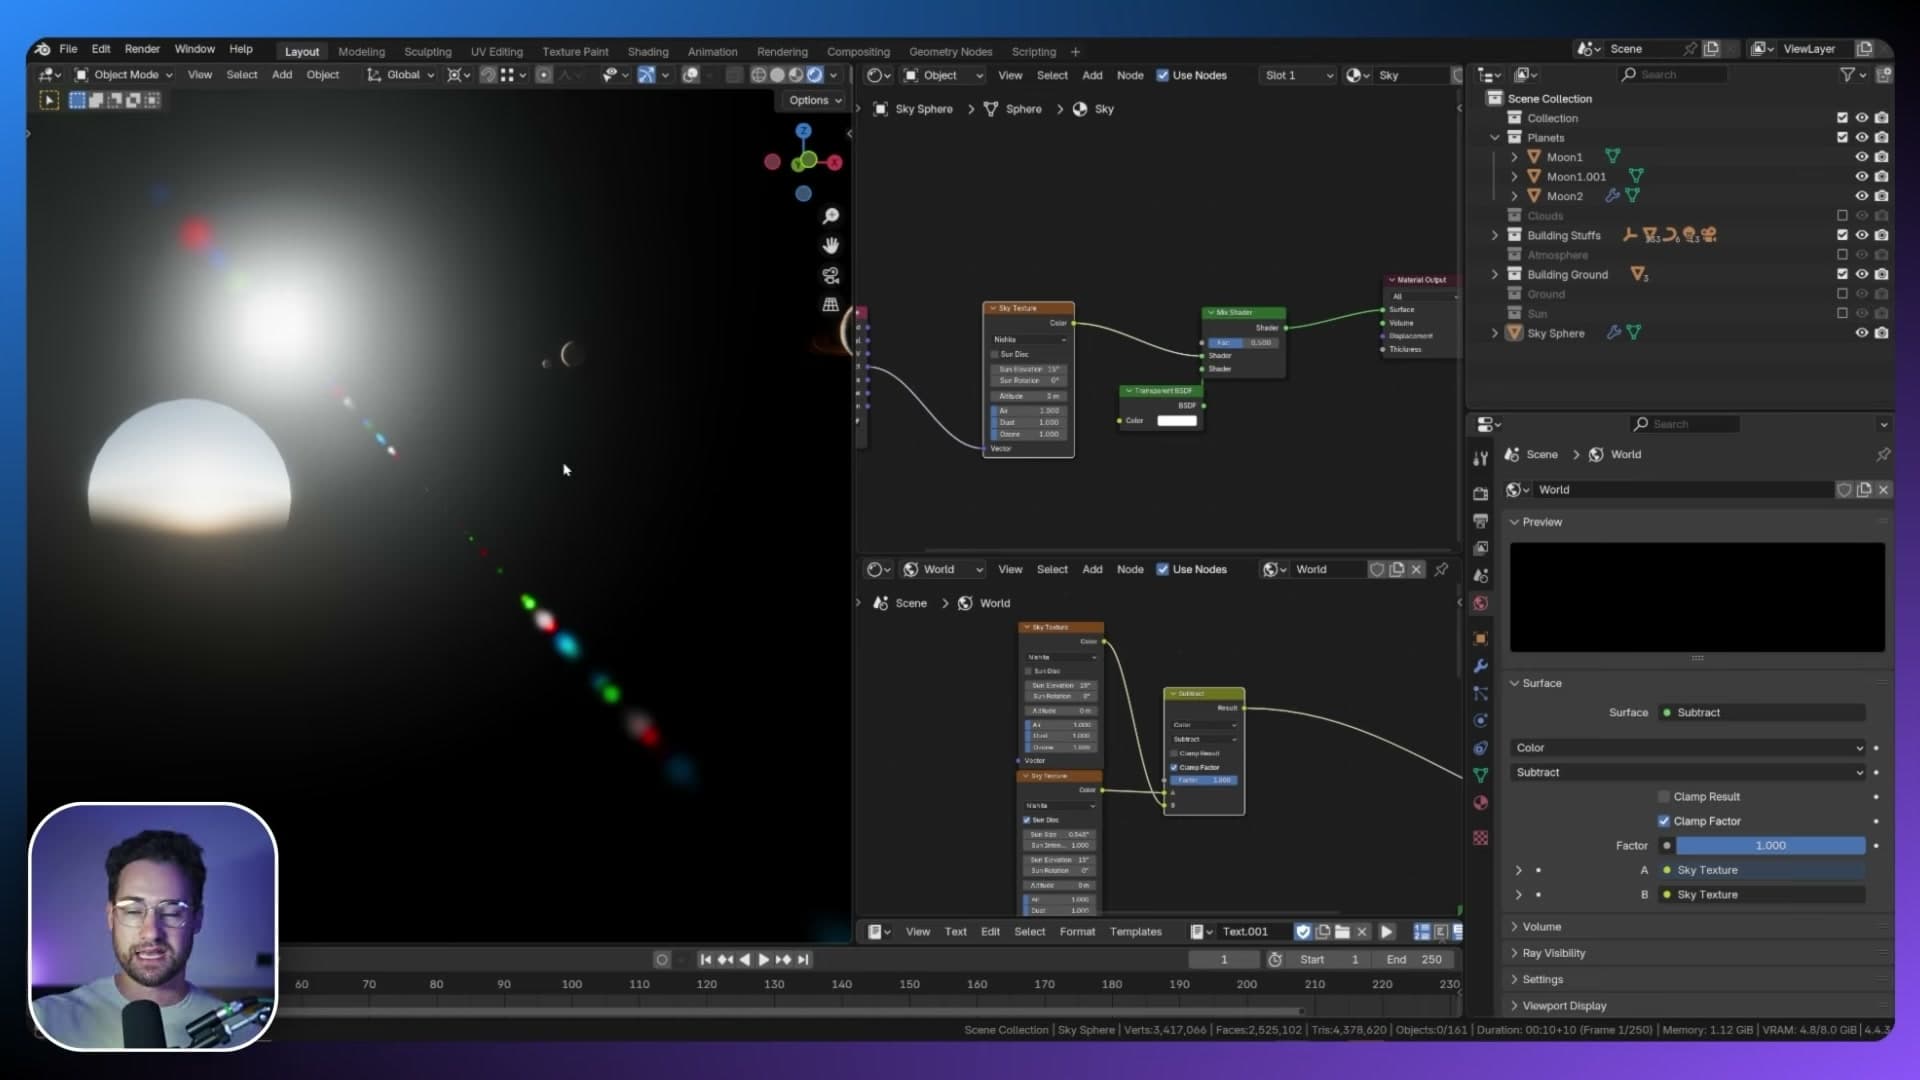Switch to the Shading workspace tab
The image size is (1920, 1080).
(x=648, y=52)
